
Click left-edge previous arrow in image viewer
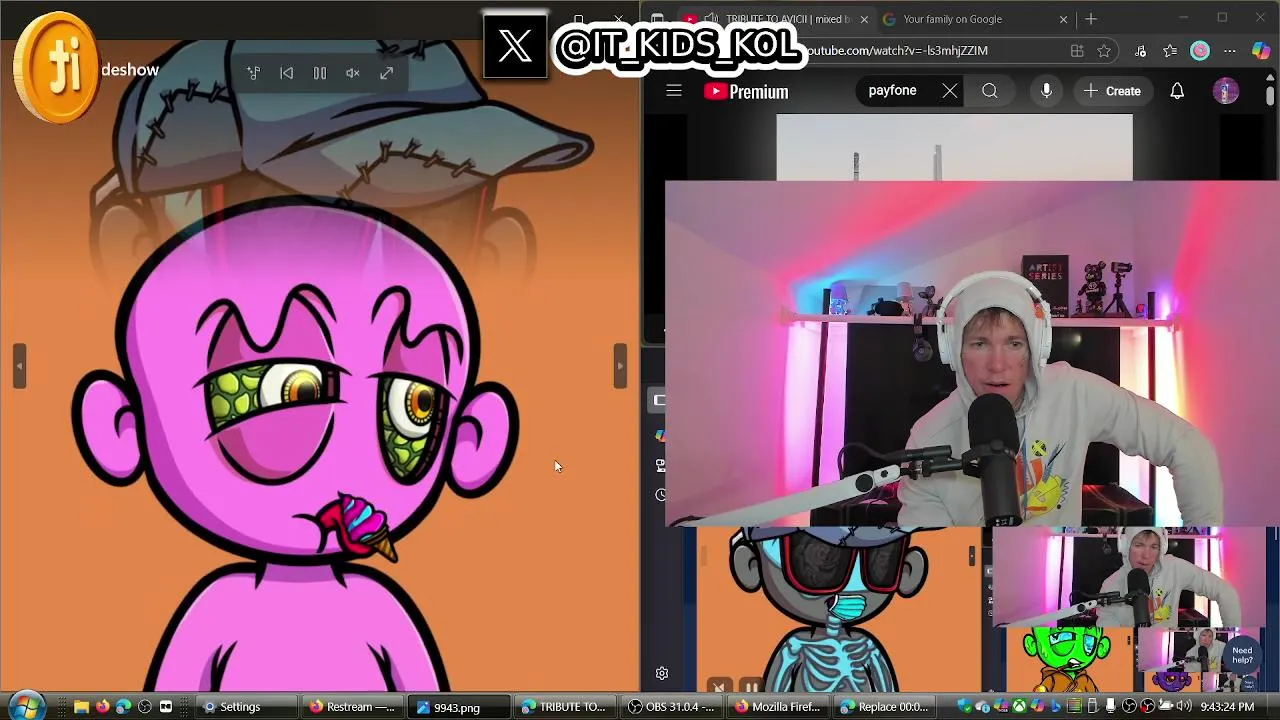click(x=19, y=366)
